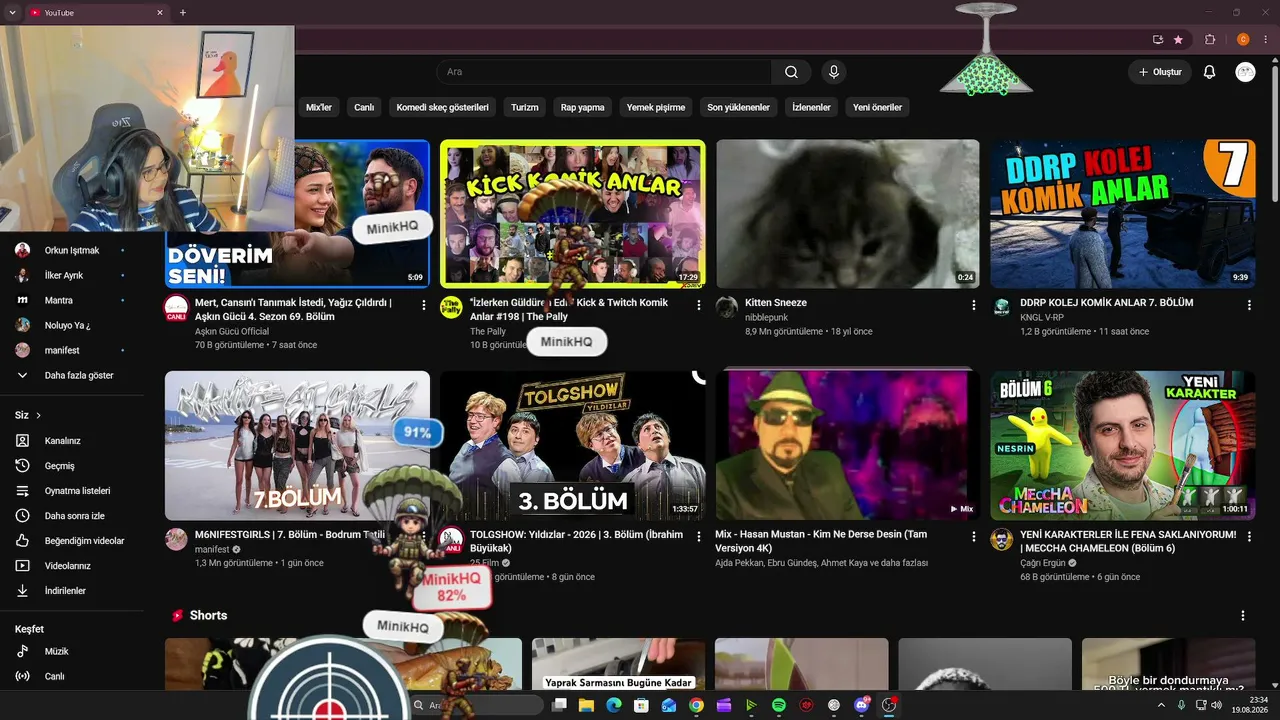Open options for the MECCHA CHAMELEON video
This screenshot has height=720, width=1280.
click(1249, 537)
